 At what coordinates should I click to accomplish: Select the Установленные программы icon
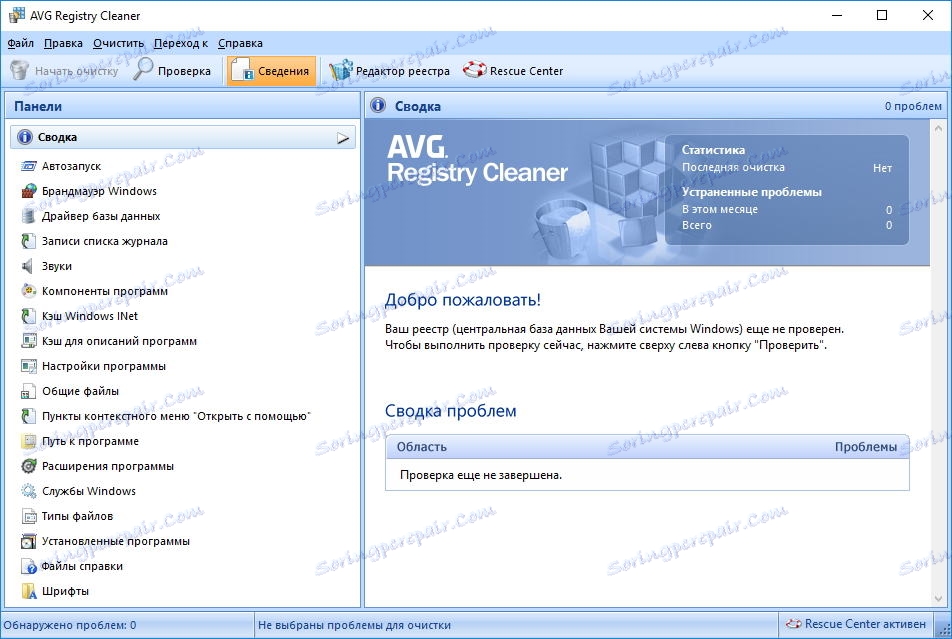tap(24, 540)
